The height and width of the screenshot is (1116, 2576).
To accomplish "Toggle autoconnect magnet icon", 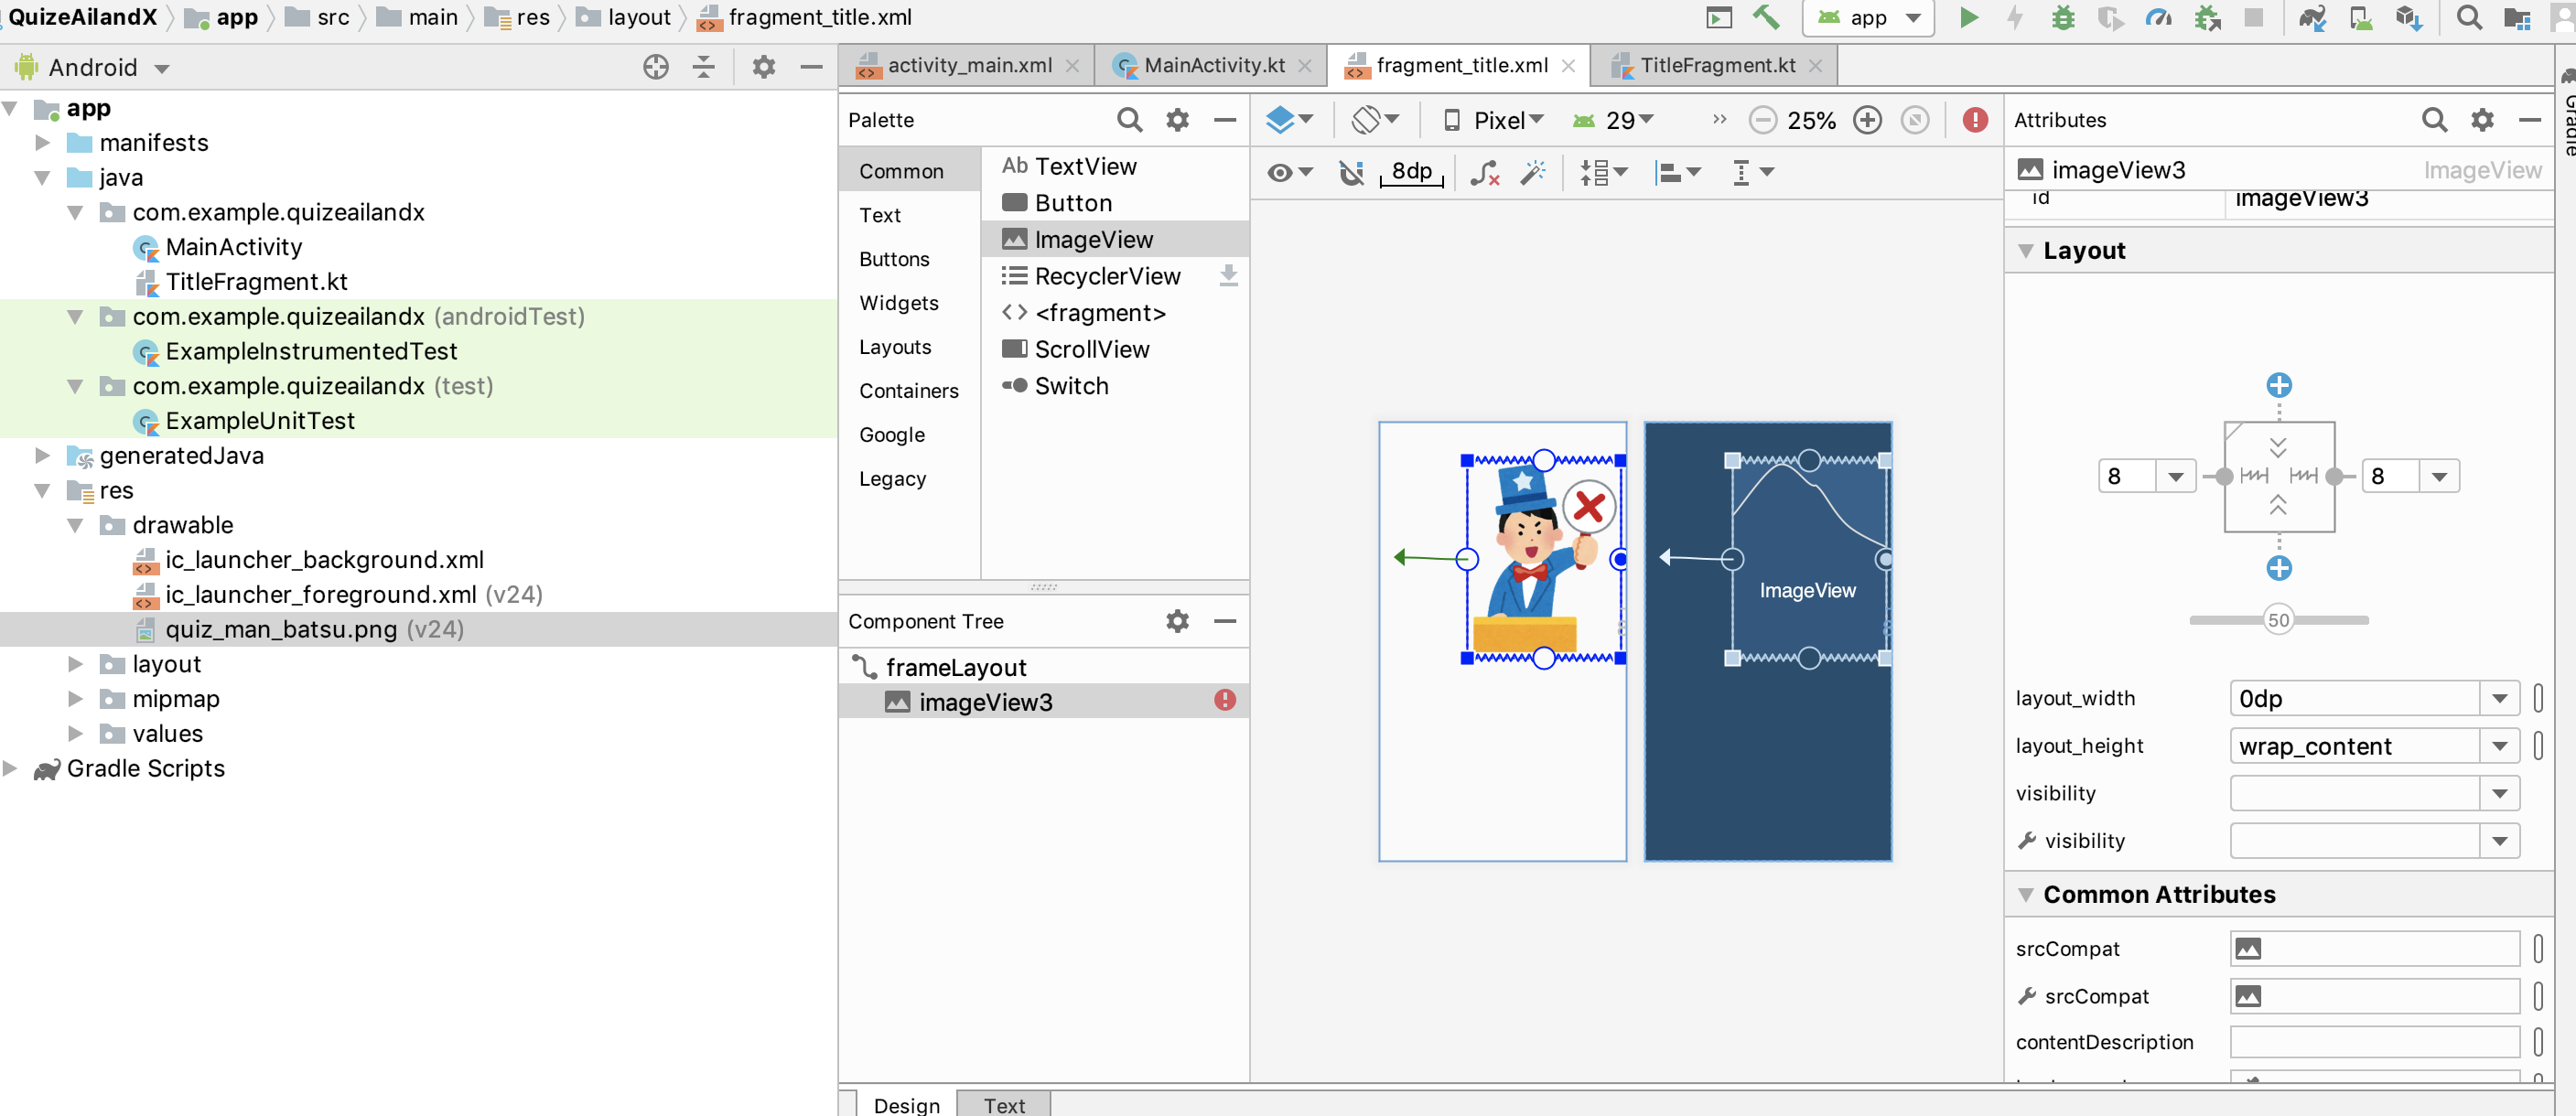I will pyautogui.click(x=1351, y=173).
